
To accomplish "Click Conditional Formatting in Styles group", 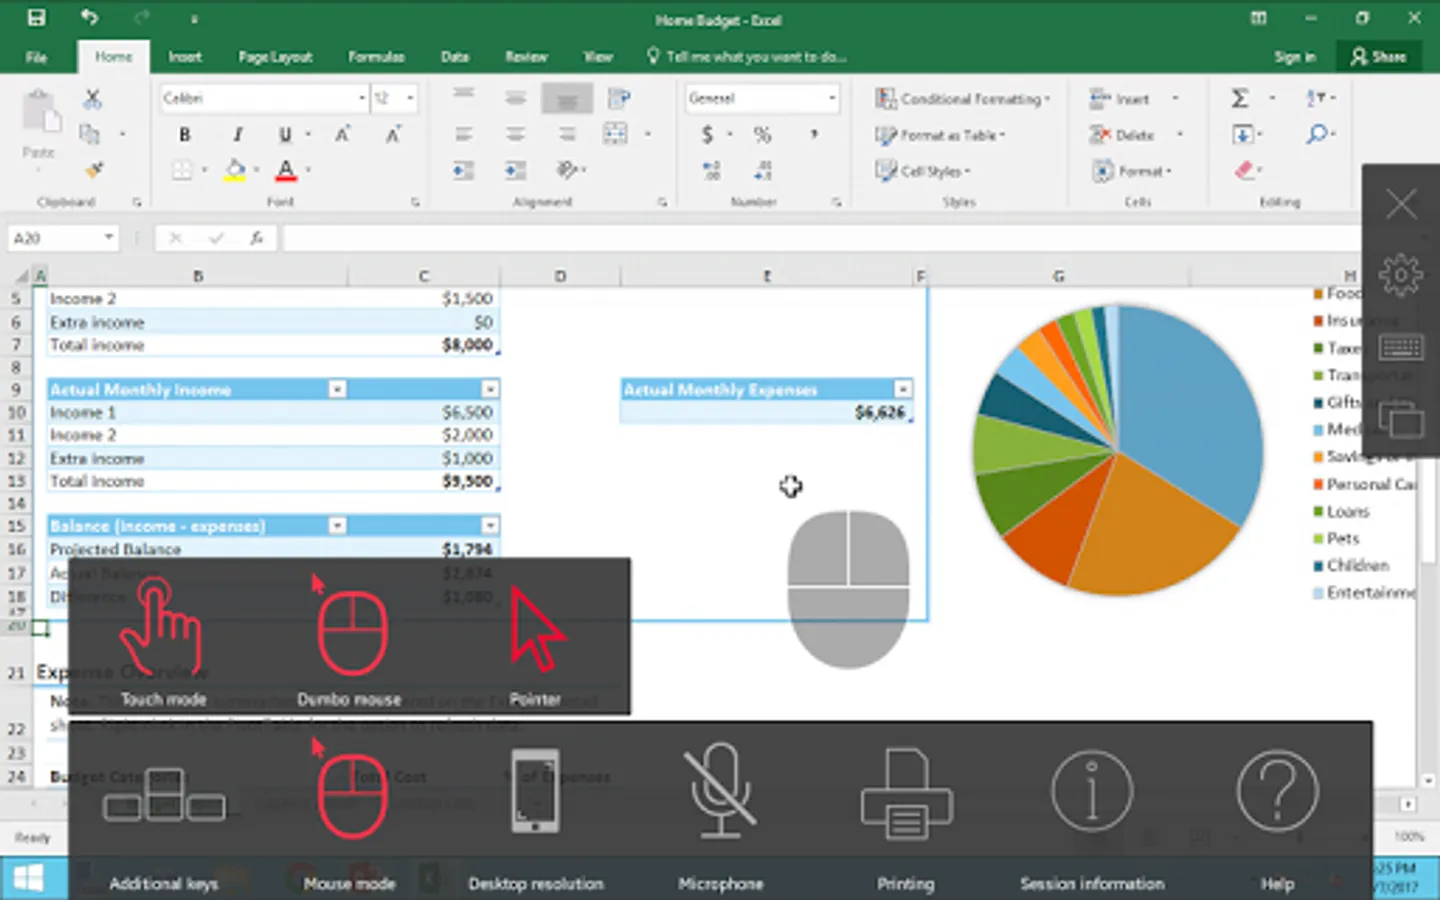I will click(964, 99).
